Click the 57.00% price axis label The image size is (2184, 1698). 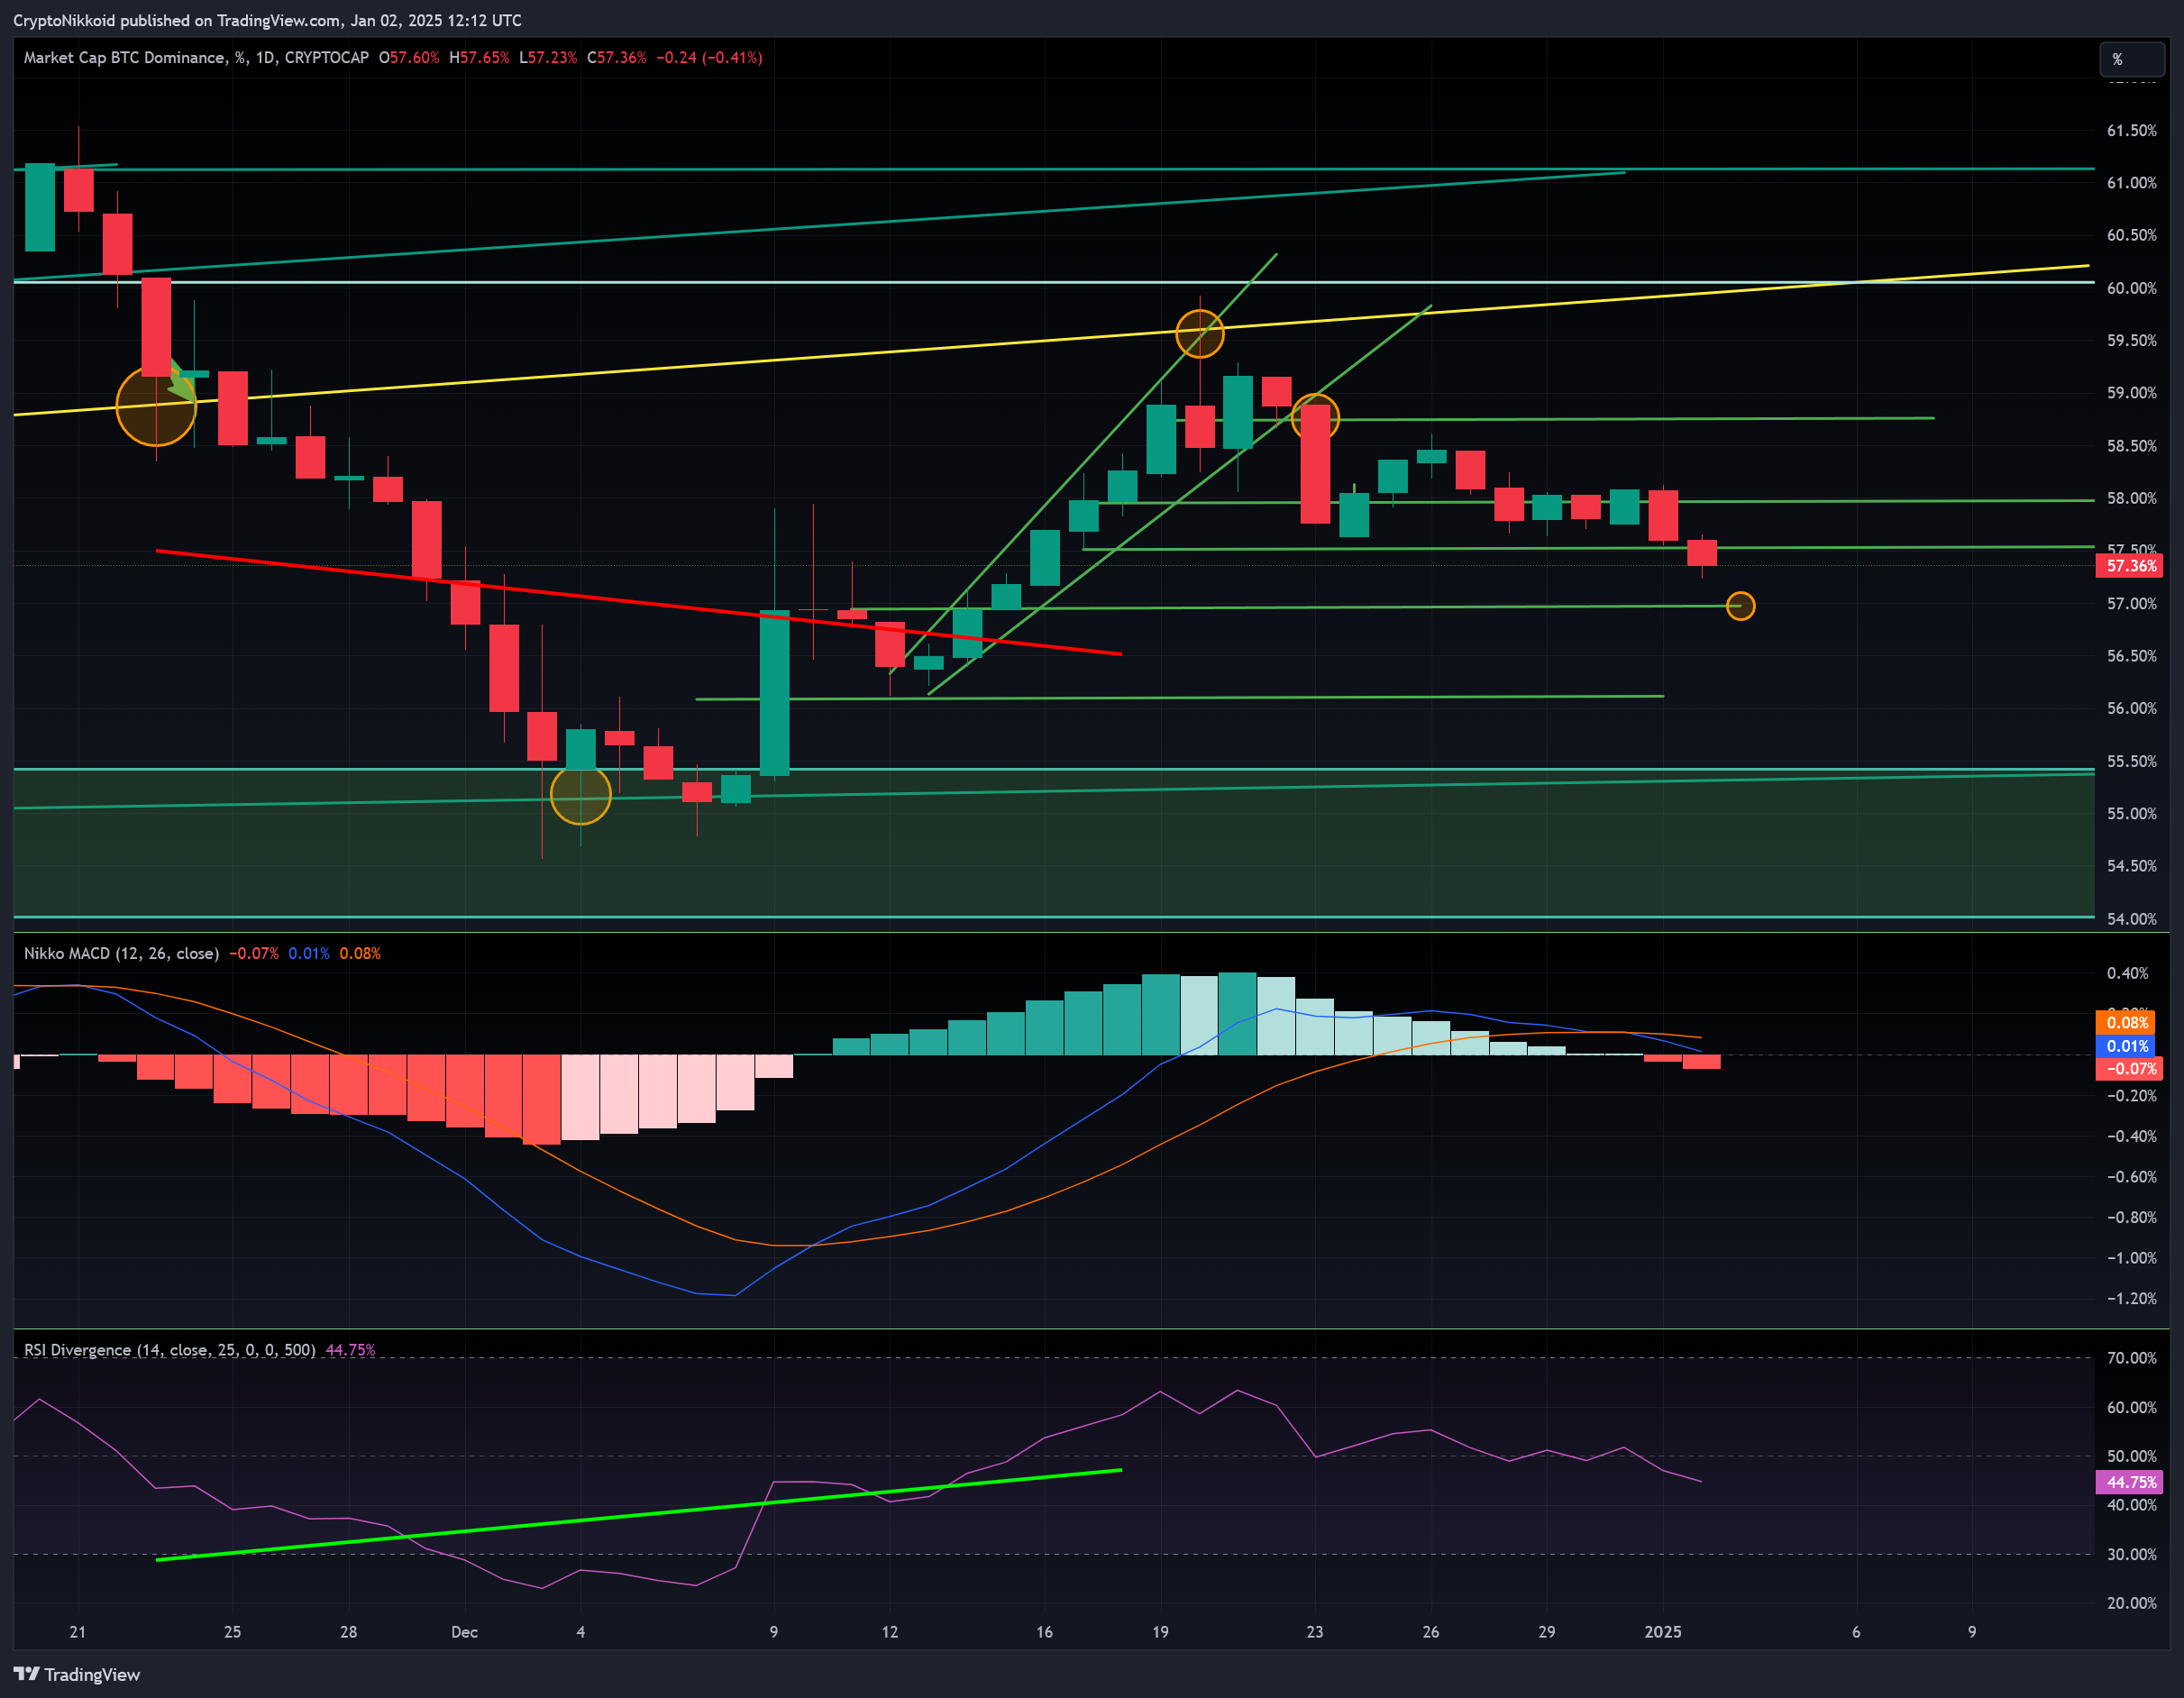point(2132,604)
